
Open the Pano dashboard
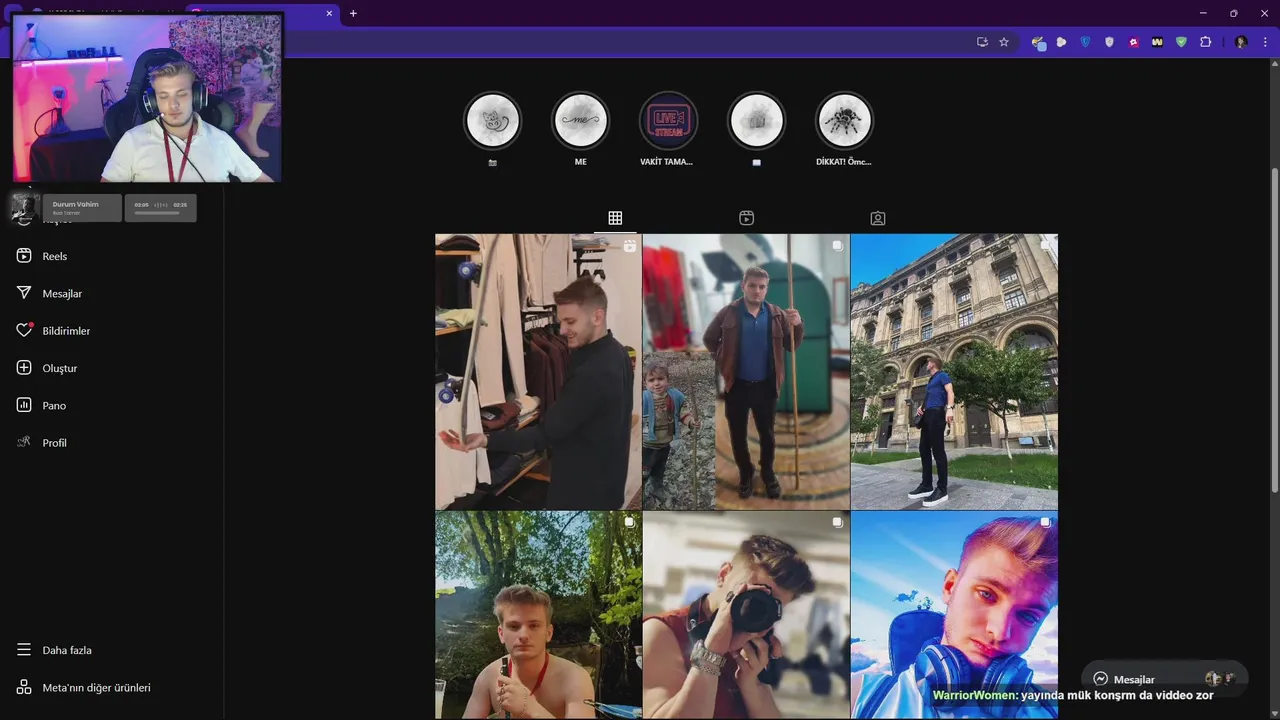pos(41,405)
